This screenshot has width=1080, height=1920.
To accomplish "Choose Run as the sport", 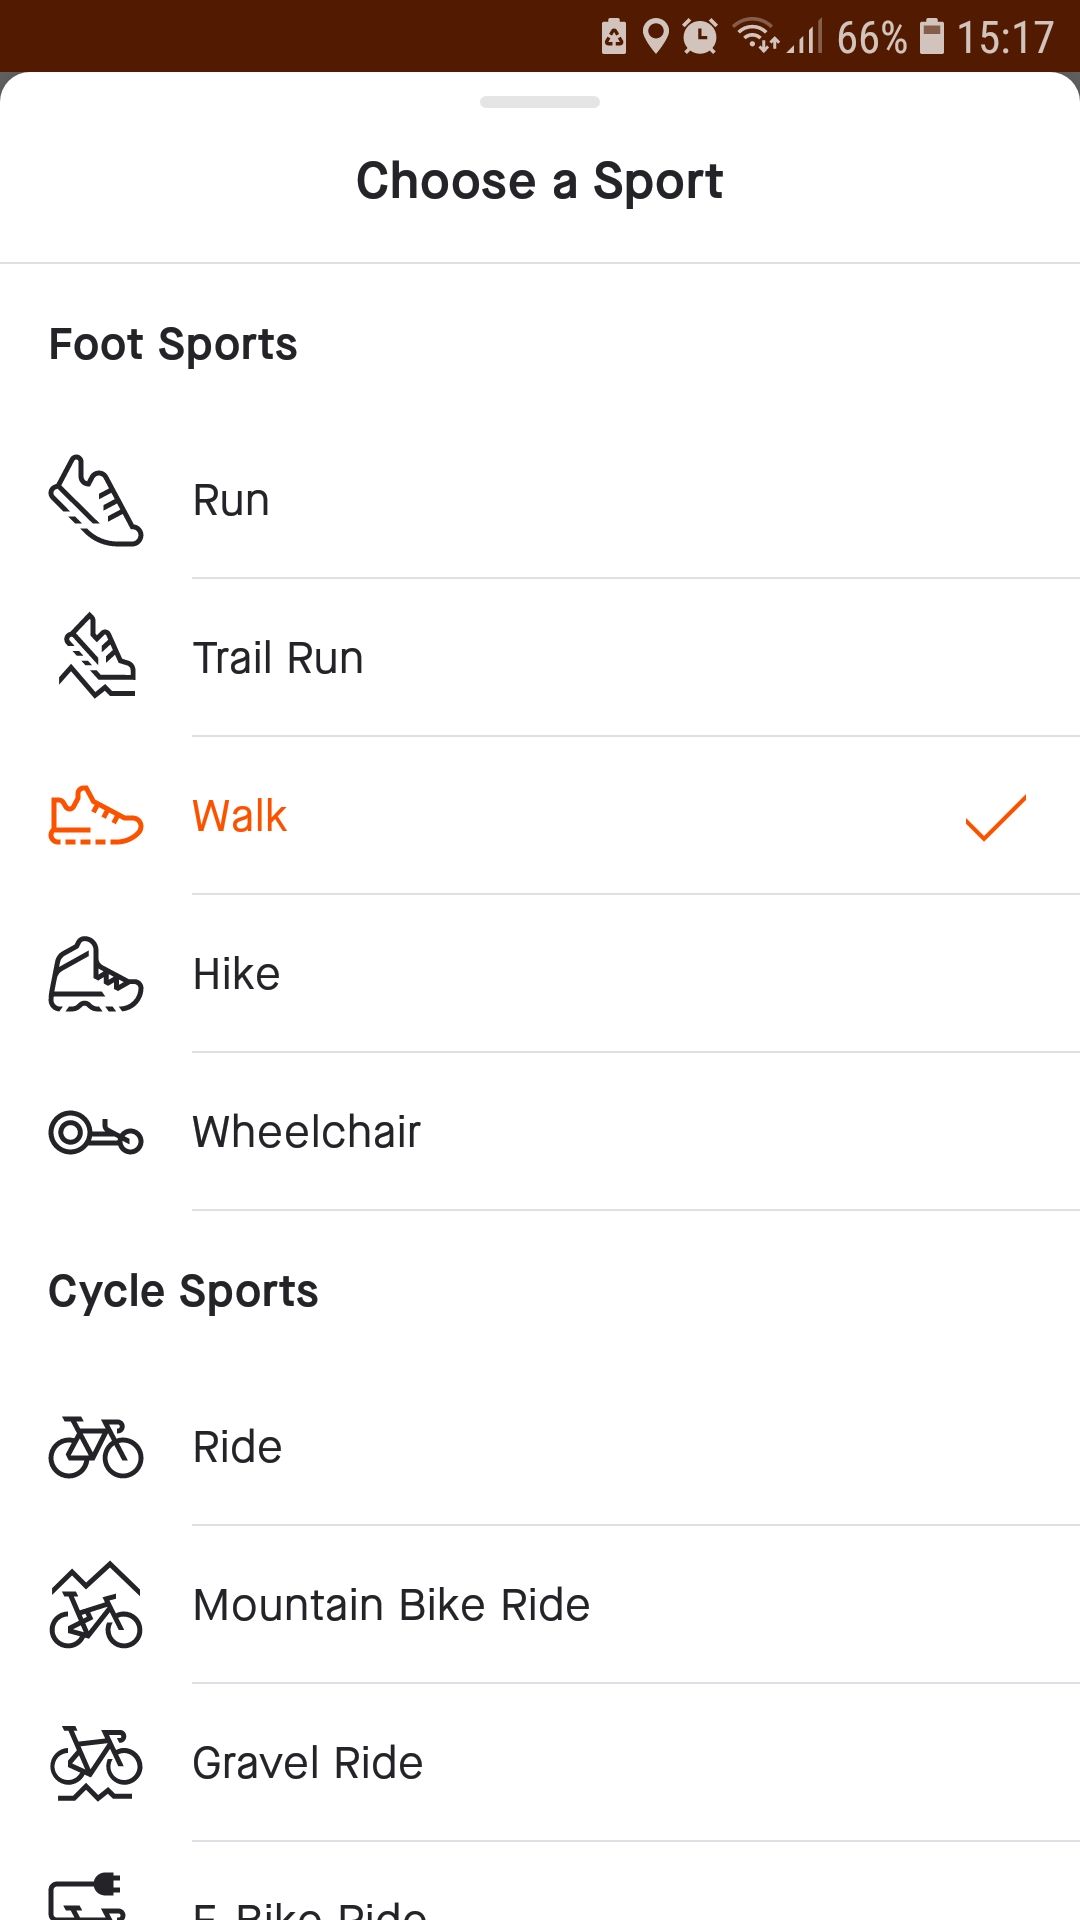I will [231, 500].
